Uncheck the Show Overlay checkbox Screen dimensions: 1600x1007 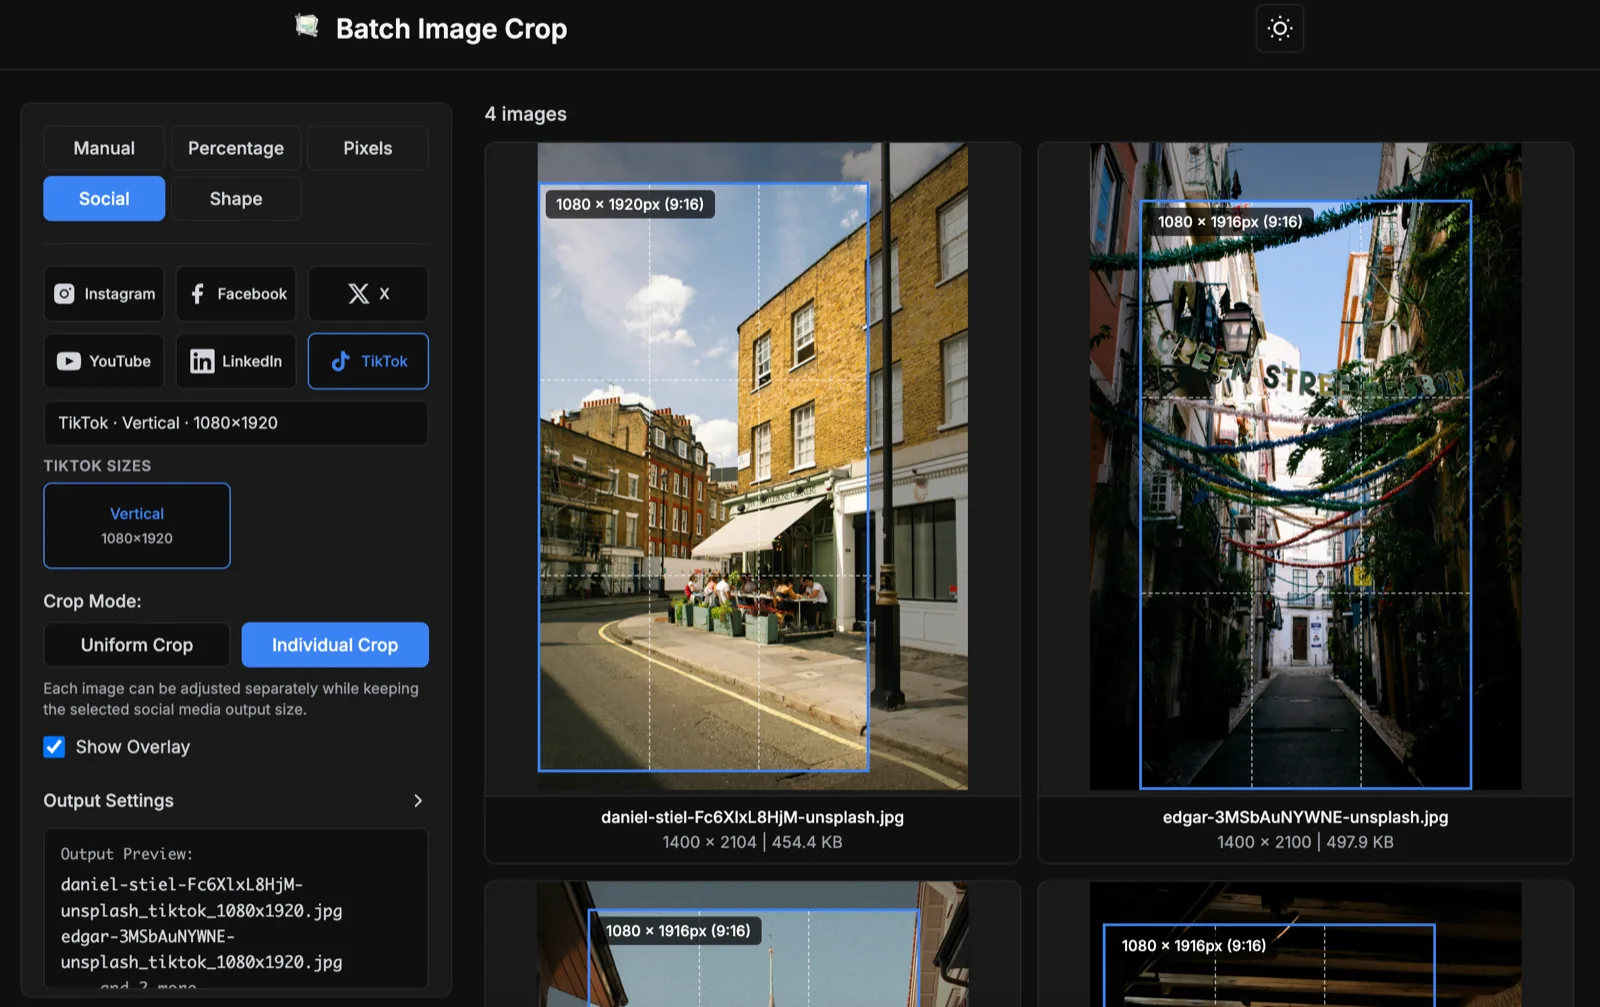pos(54,747)
